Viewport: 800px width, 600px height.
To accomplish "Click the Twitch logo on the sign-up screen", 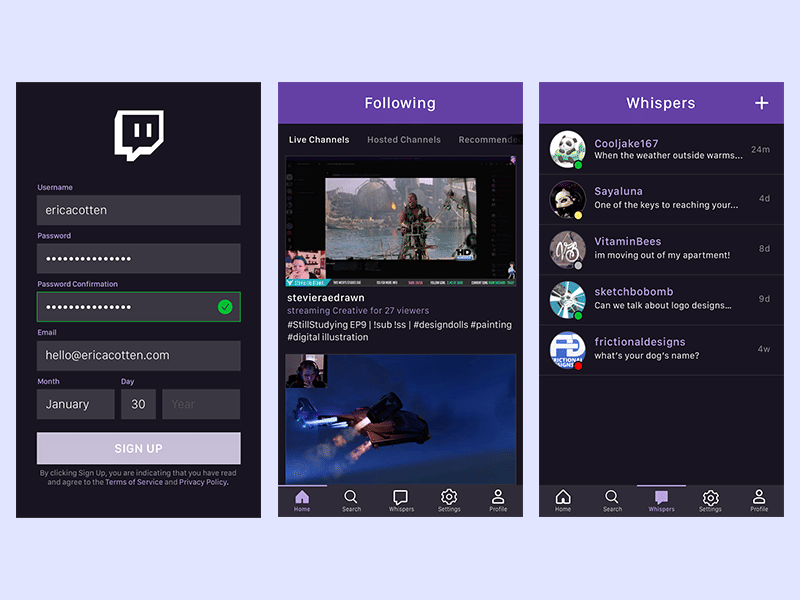I will [x=139, y=136].
